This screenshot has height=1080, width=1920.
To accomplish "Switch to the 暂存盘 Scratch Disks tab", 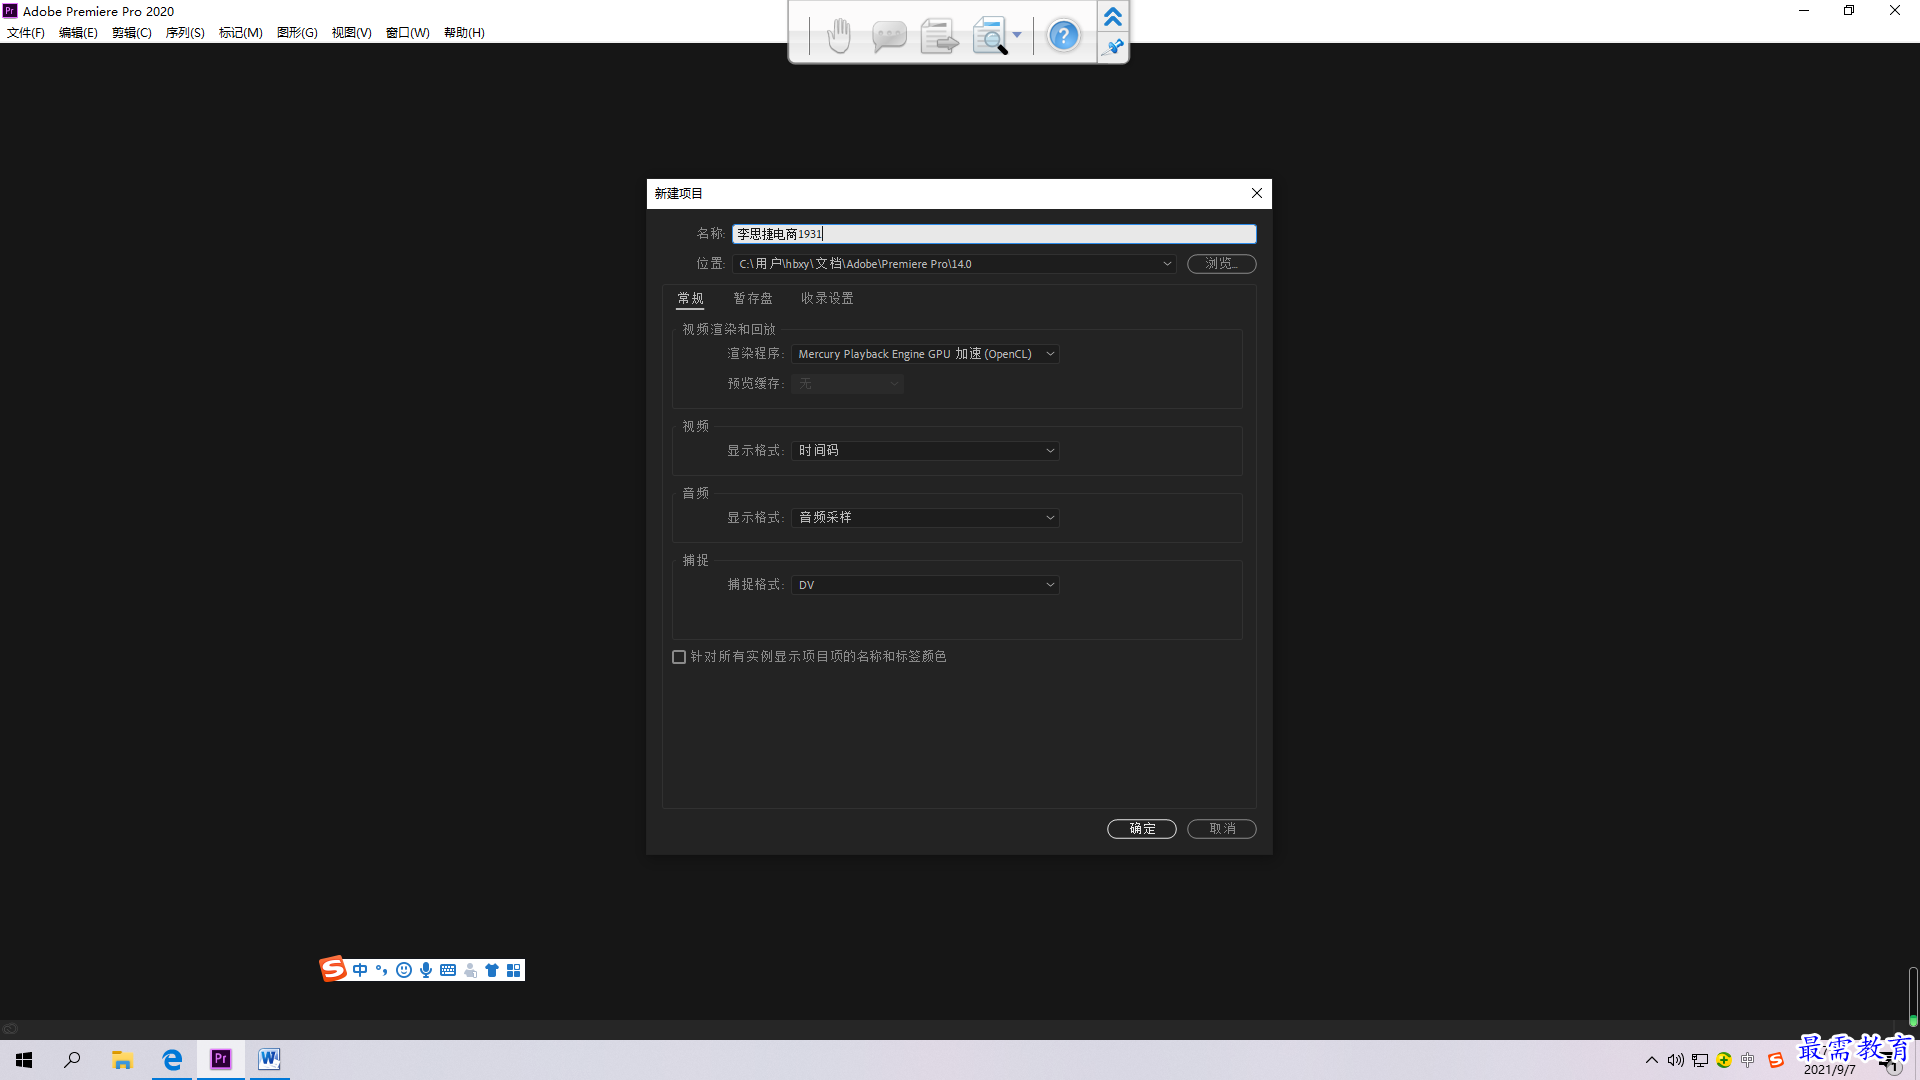I will (753, 298).
